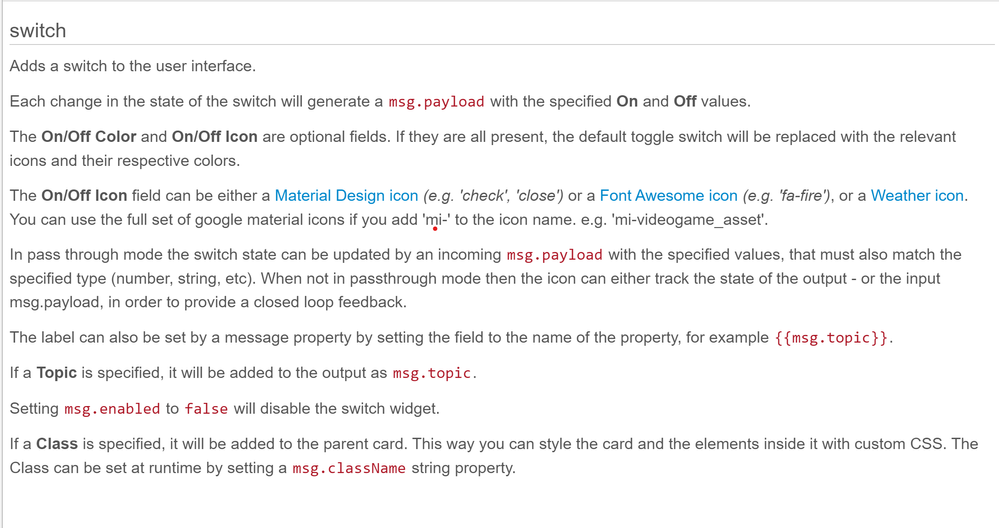Click the bold 'Class' word
The image size is (999, 528).
(57, 444)
